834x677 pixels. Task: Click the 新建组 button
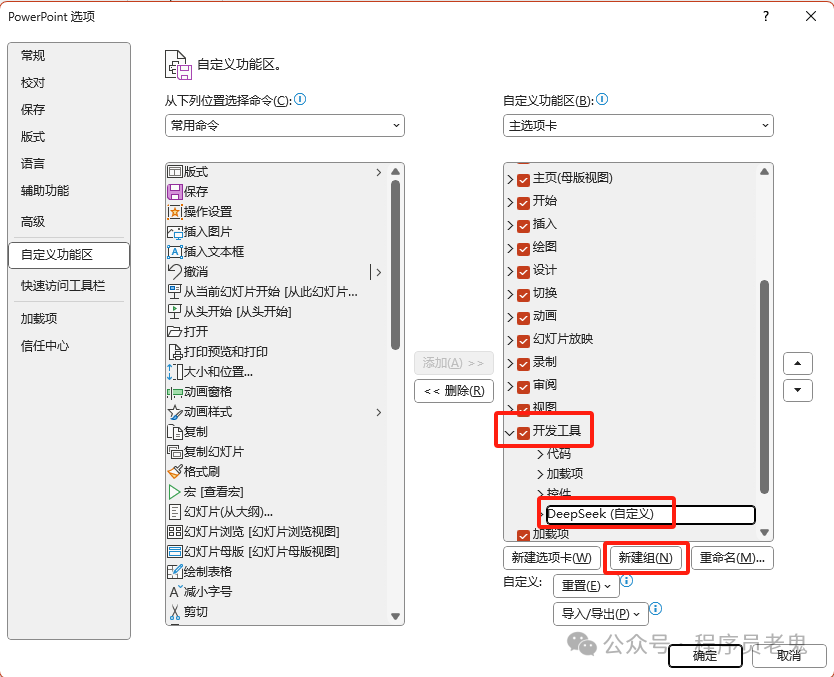tap(646, 558)
